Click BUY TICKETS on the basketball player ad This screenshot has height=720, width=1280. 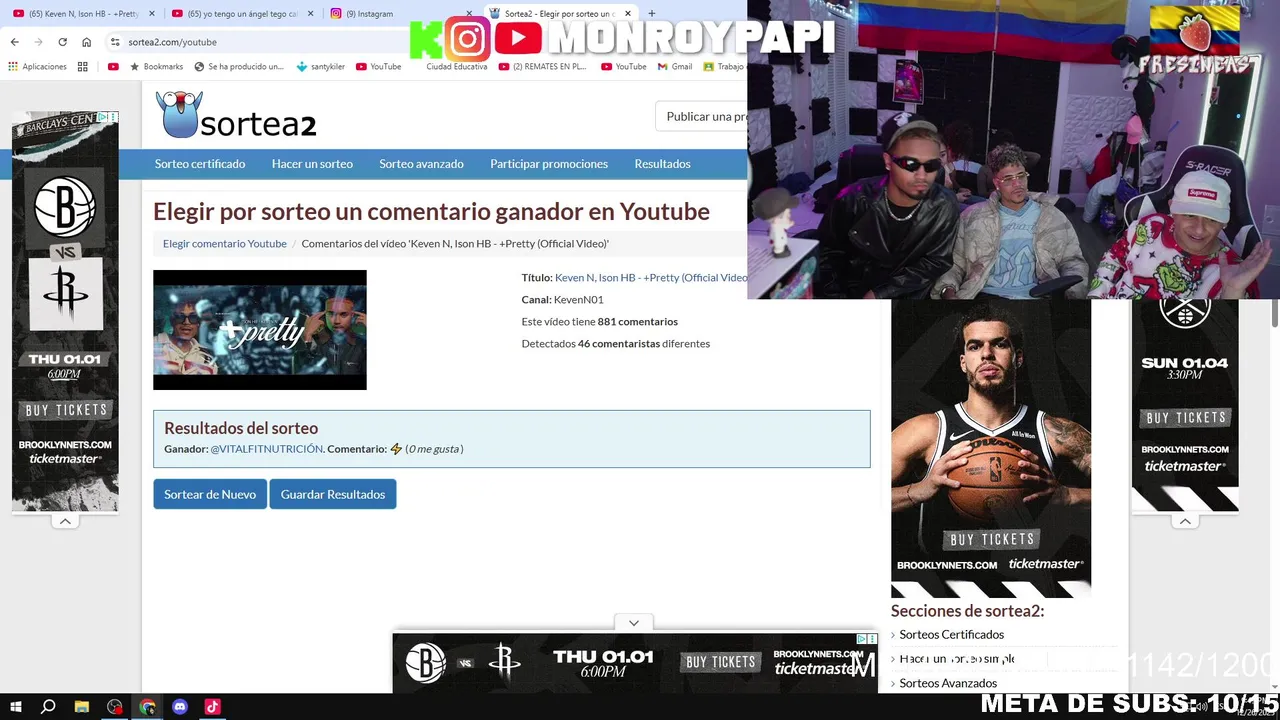pyautogui.click(x=992, y=539)
